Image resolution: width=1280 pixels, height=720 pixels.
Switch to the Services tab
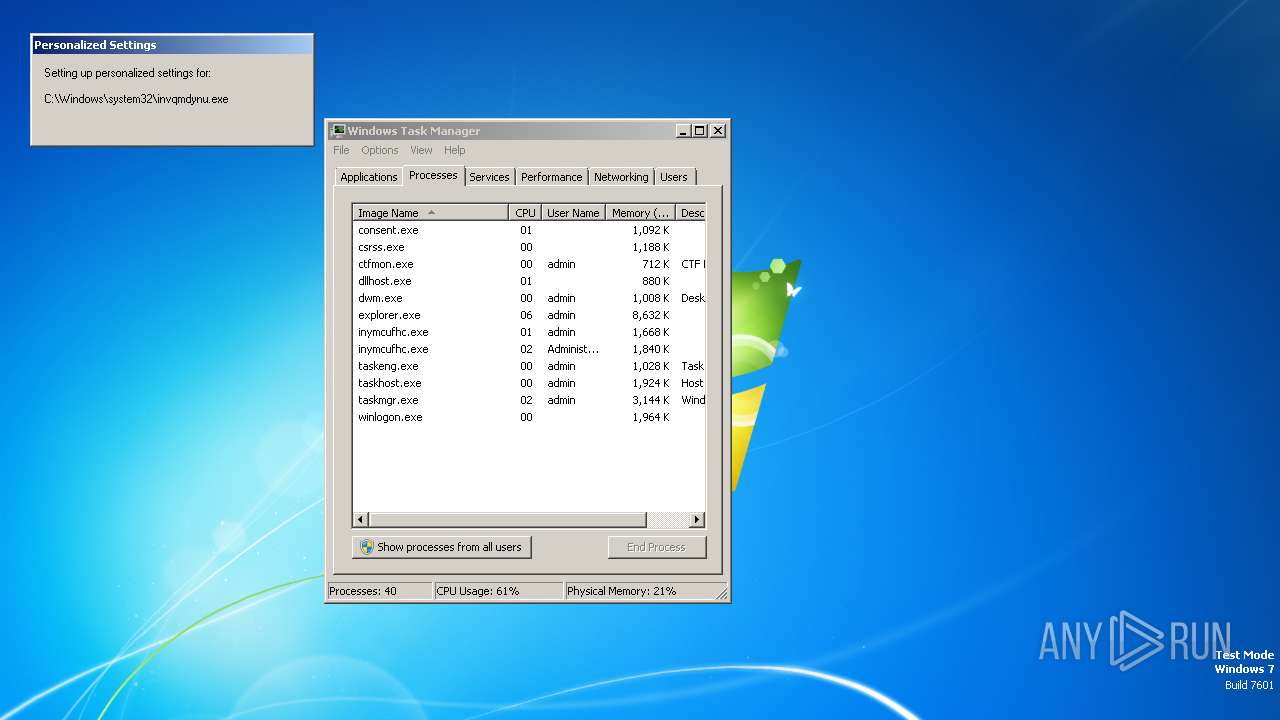pyautogui.click(x=489, y=177)
